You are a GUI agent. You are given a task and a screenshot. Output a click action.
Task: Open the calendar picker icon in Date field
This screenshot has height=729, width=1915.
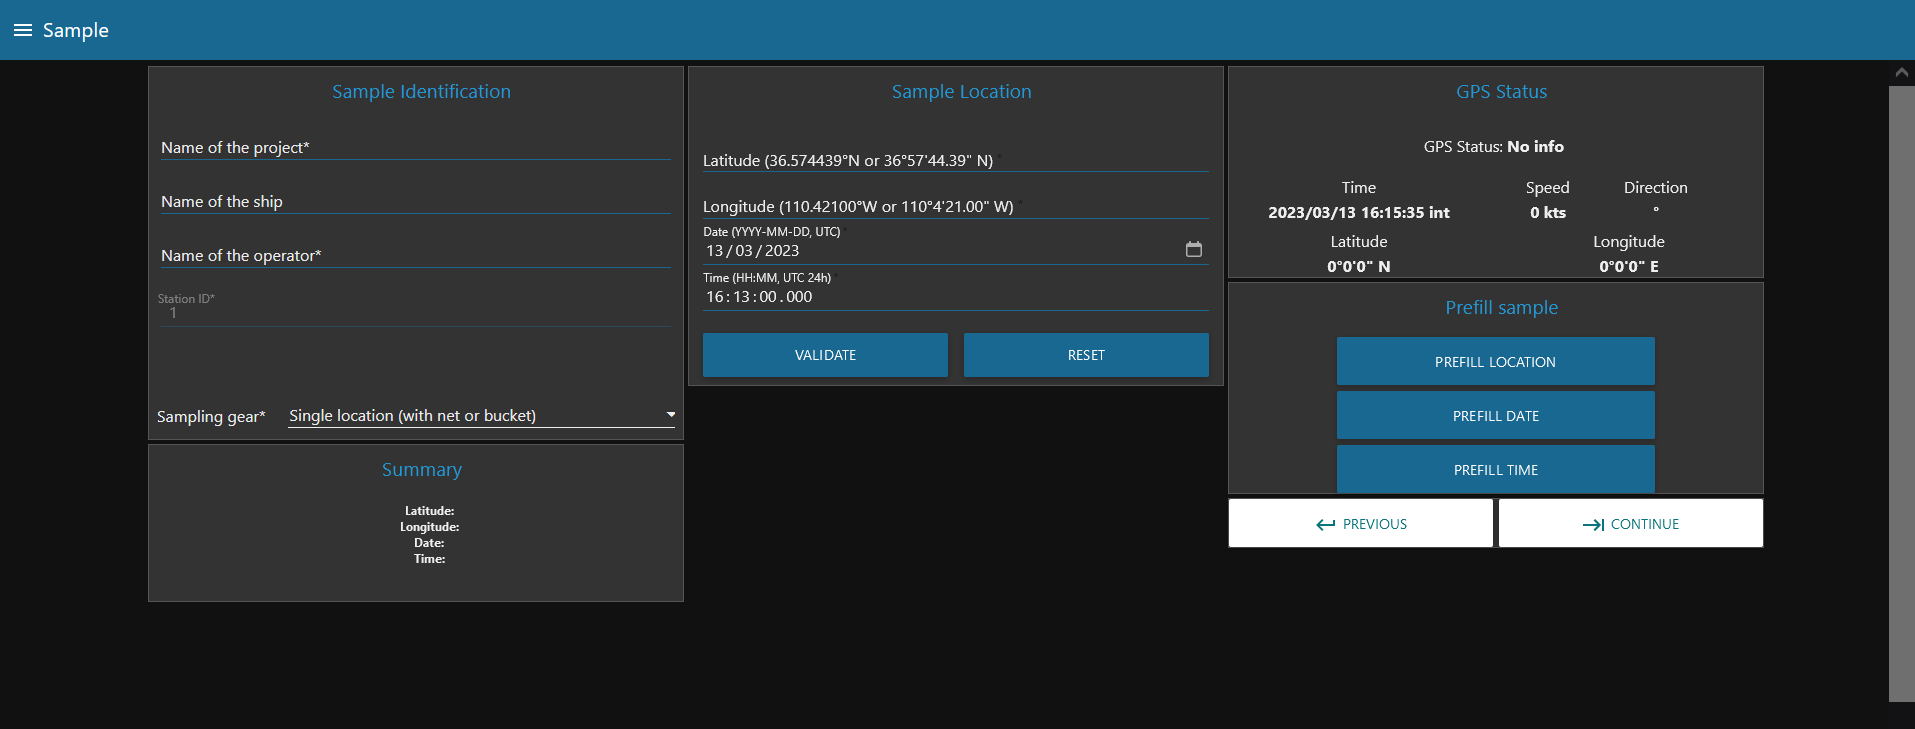(1194, 249)
